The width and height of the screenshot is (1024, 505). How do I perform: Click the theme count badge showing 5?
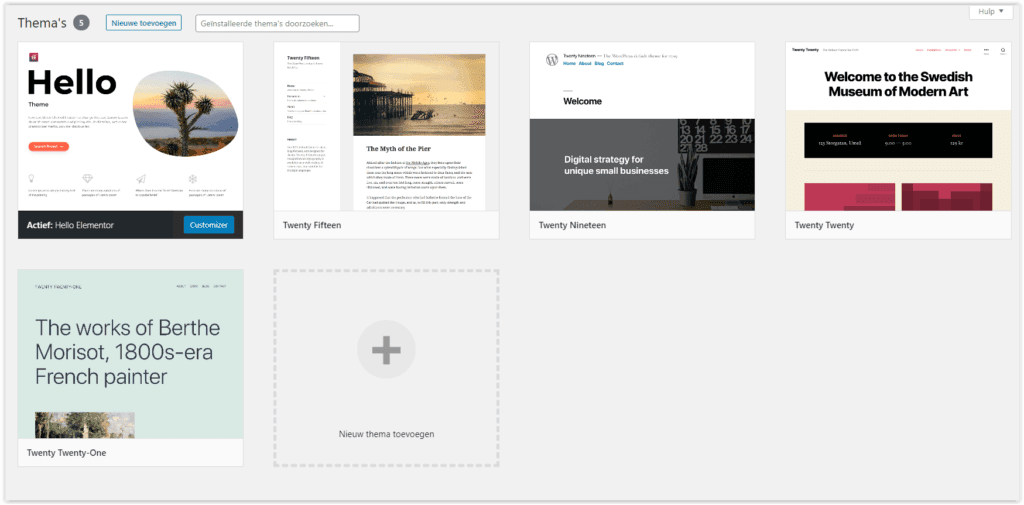pyautogui.click(x=81, y=22)
